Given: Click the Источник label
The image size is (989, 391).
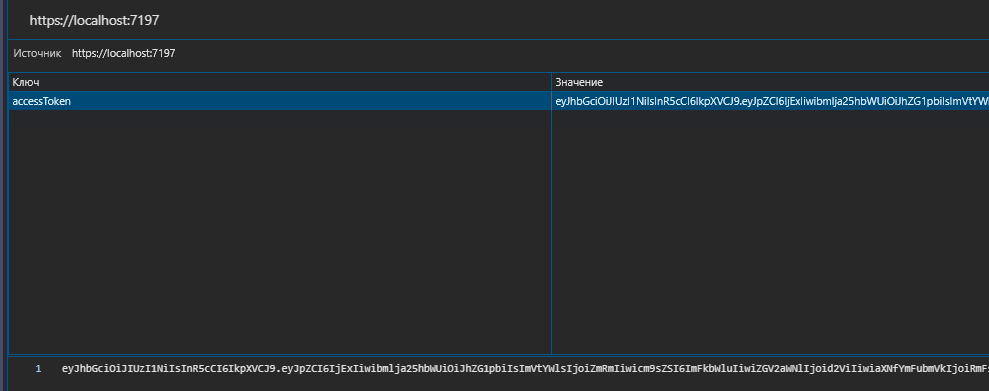Looking at the screenshot, I should coord(38,54).
